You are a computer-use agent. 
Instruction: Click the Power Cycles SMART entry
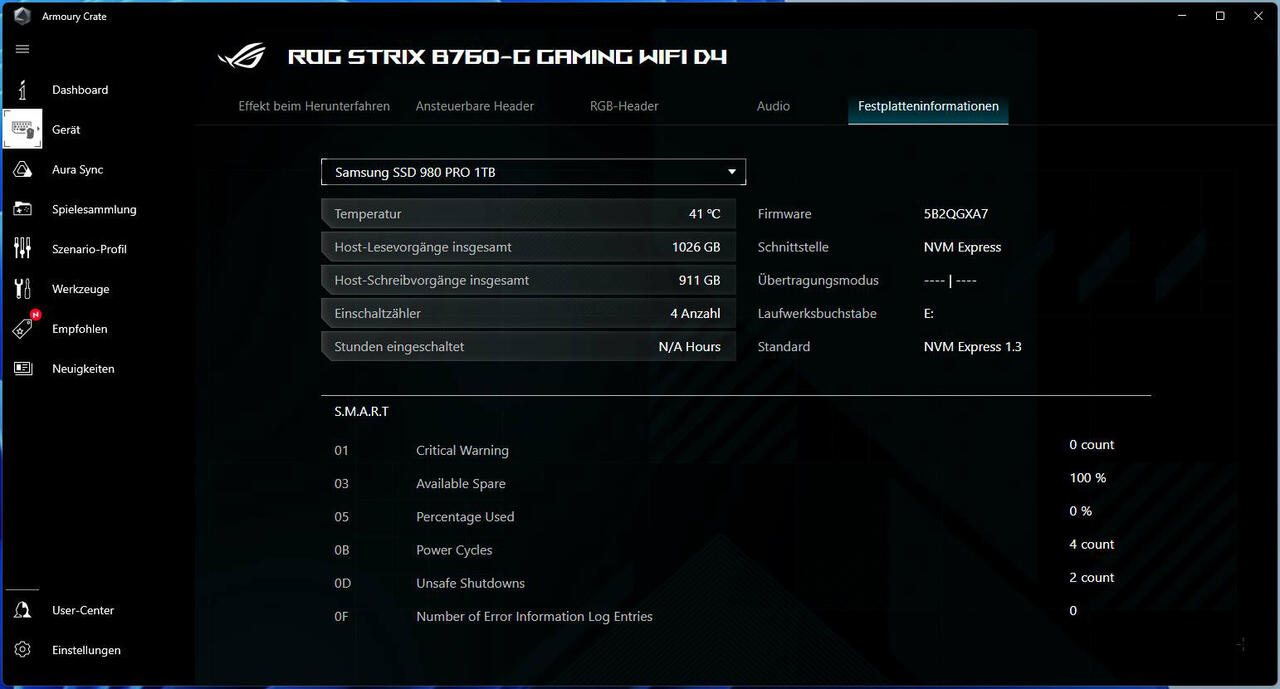point(454,550)
